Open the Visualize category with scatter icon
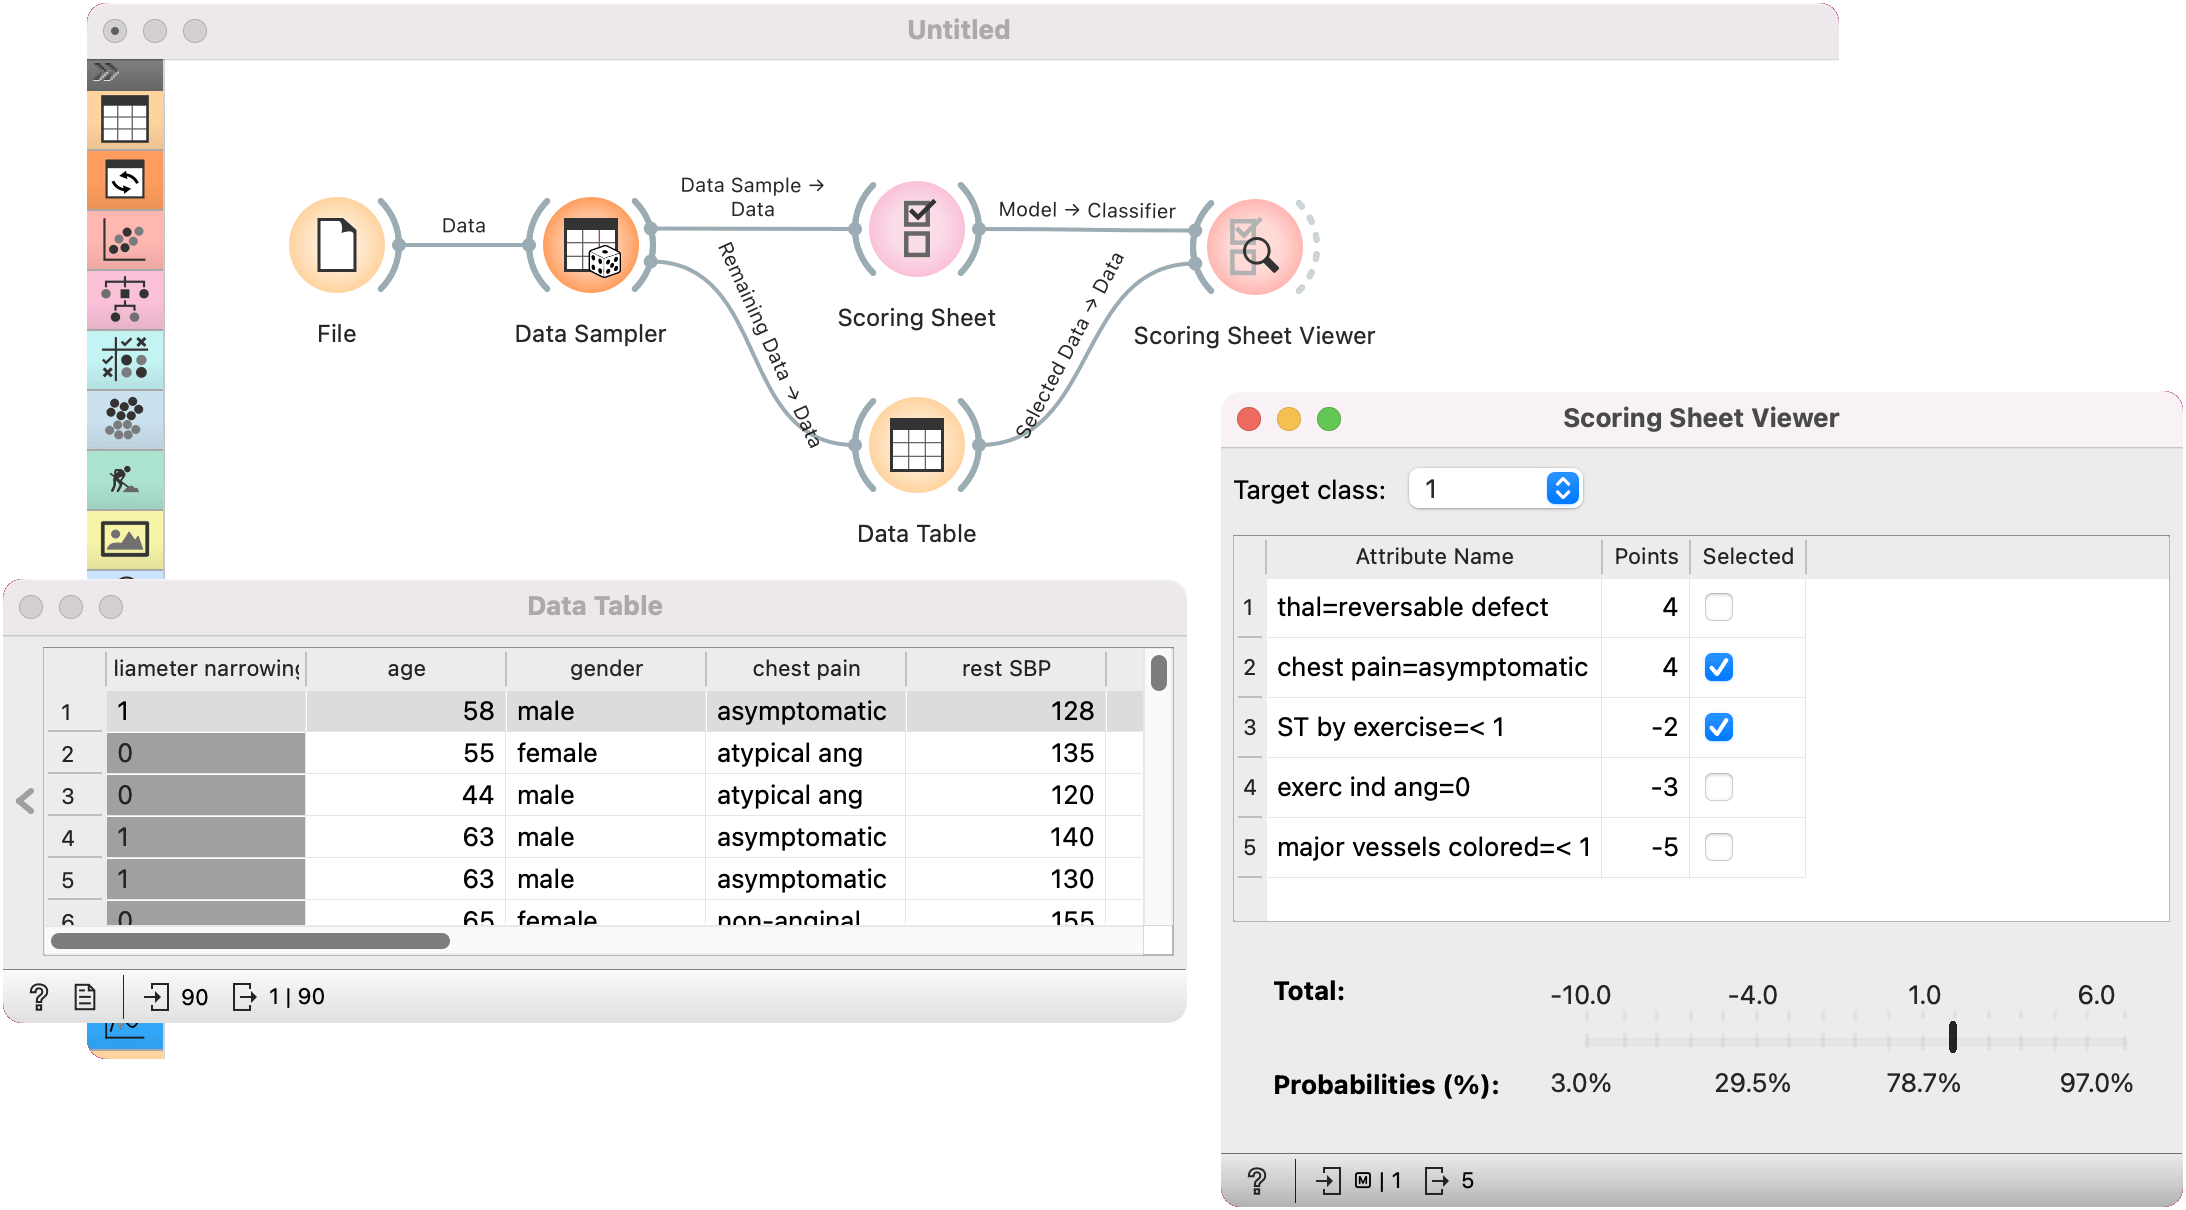 pyautogui.click(x=125, y=241)
